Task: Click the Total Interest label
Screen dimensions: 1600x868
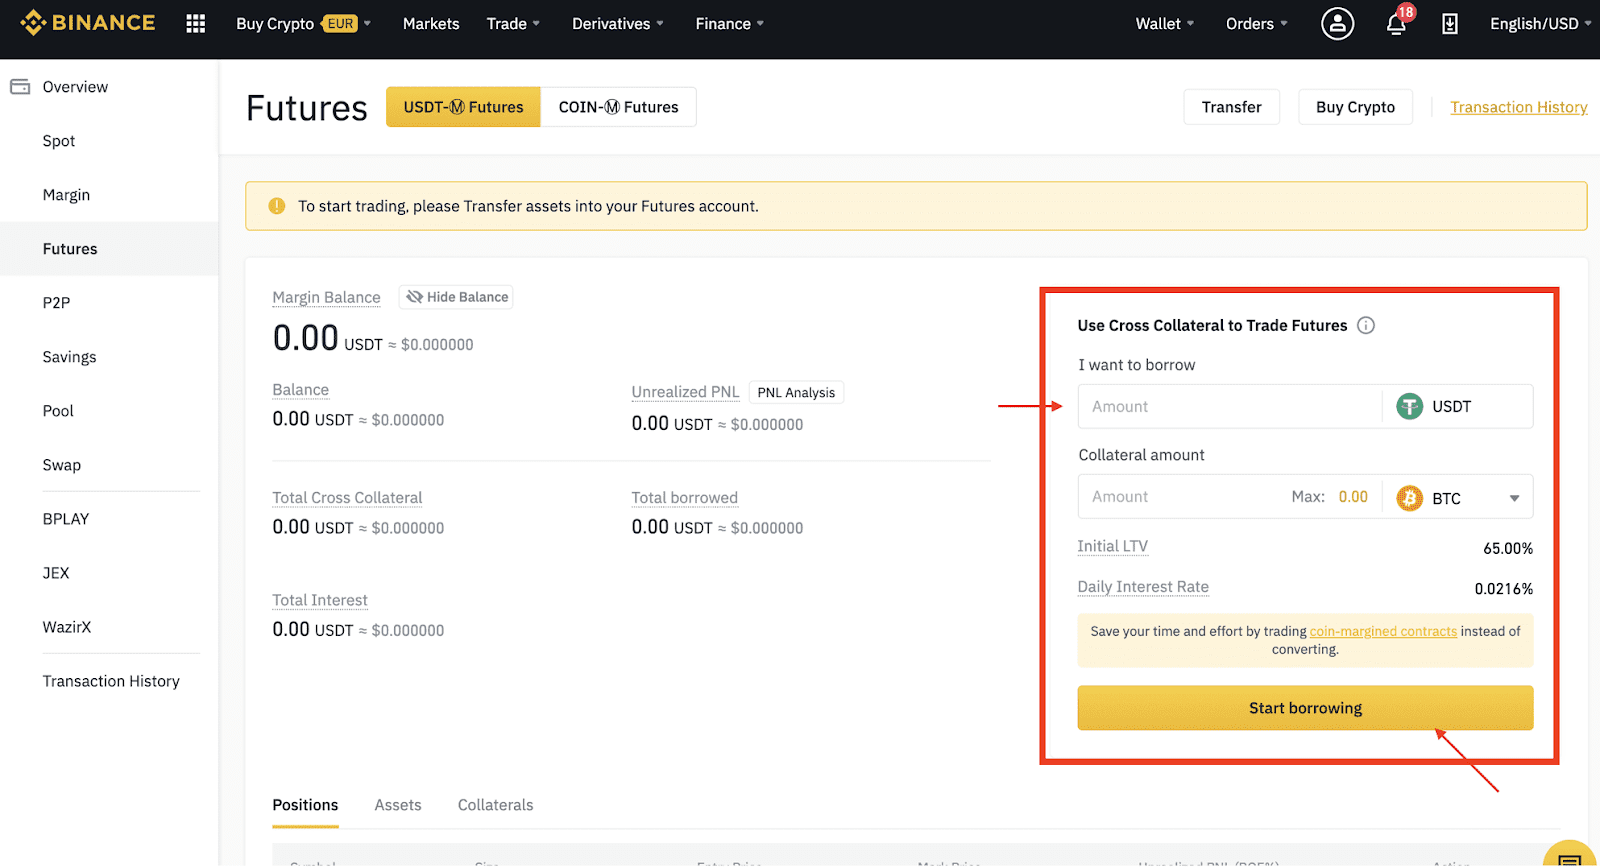Action: tap(320, 600)
